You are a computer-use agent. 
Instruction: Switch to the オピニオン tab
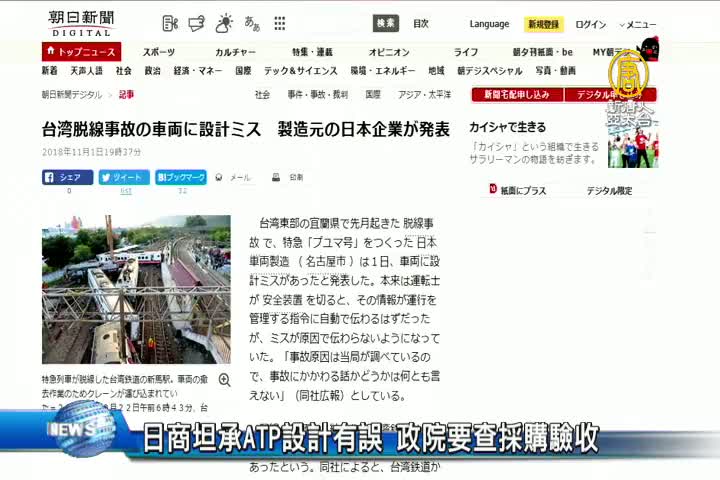pos(389,52)
